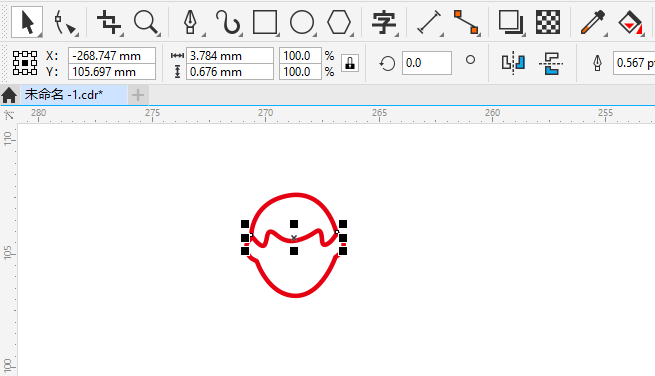Go to the Home welcome screen icon

click(x=9, y=95)
